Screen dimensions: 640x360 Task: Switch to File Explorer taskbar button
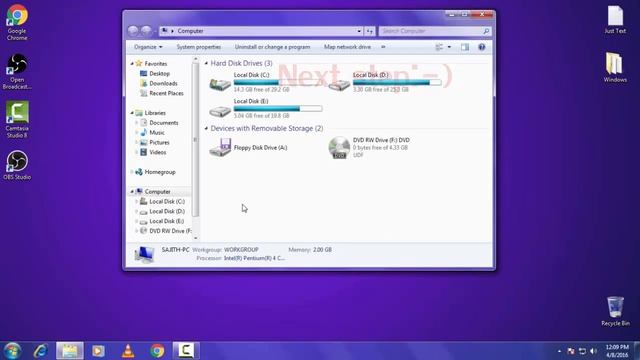[x=70, y=351]
